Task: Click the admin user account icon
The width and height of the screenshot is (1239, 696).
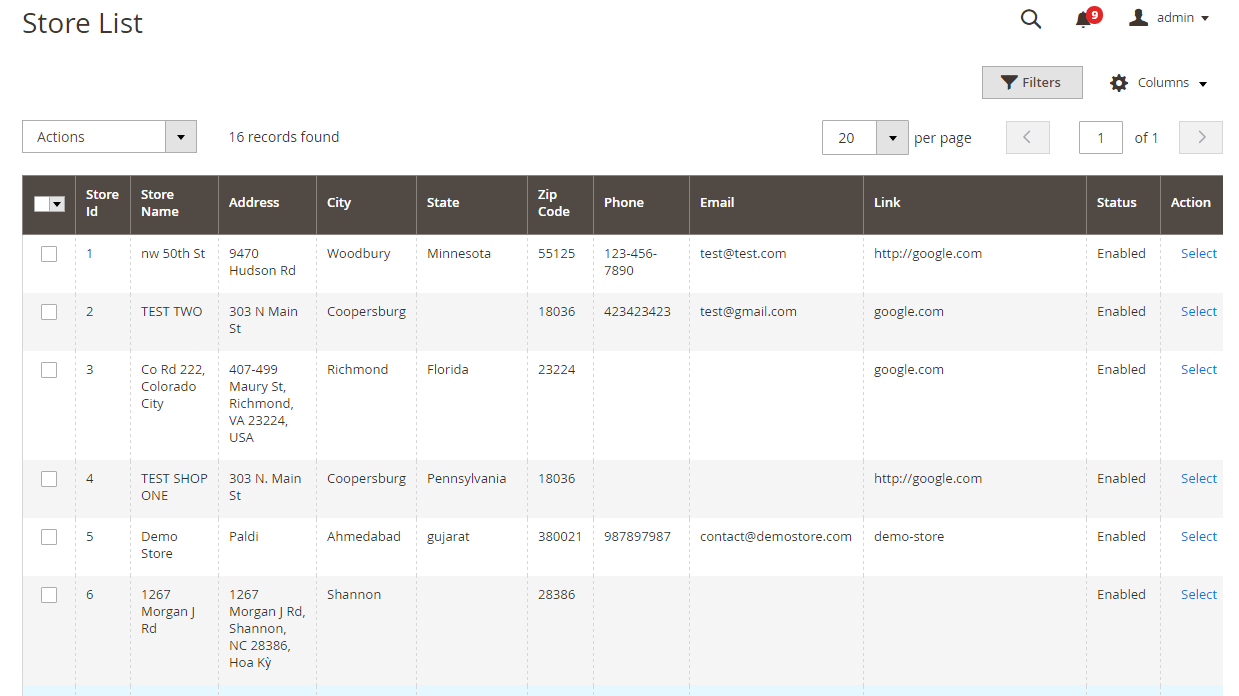Action: tap(1138, 18)
